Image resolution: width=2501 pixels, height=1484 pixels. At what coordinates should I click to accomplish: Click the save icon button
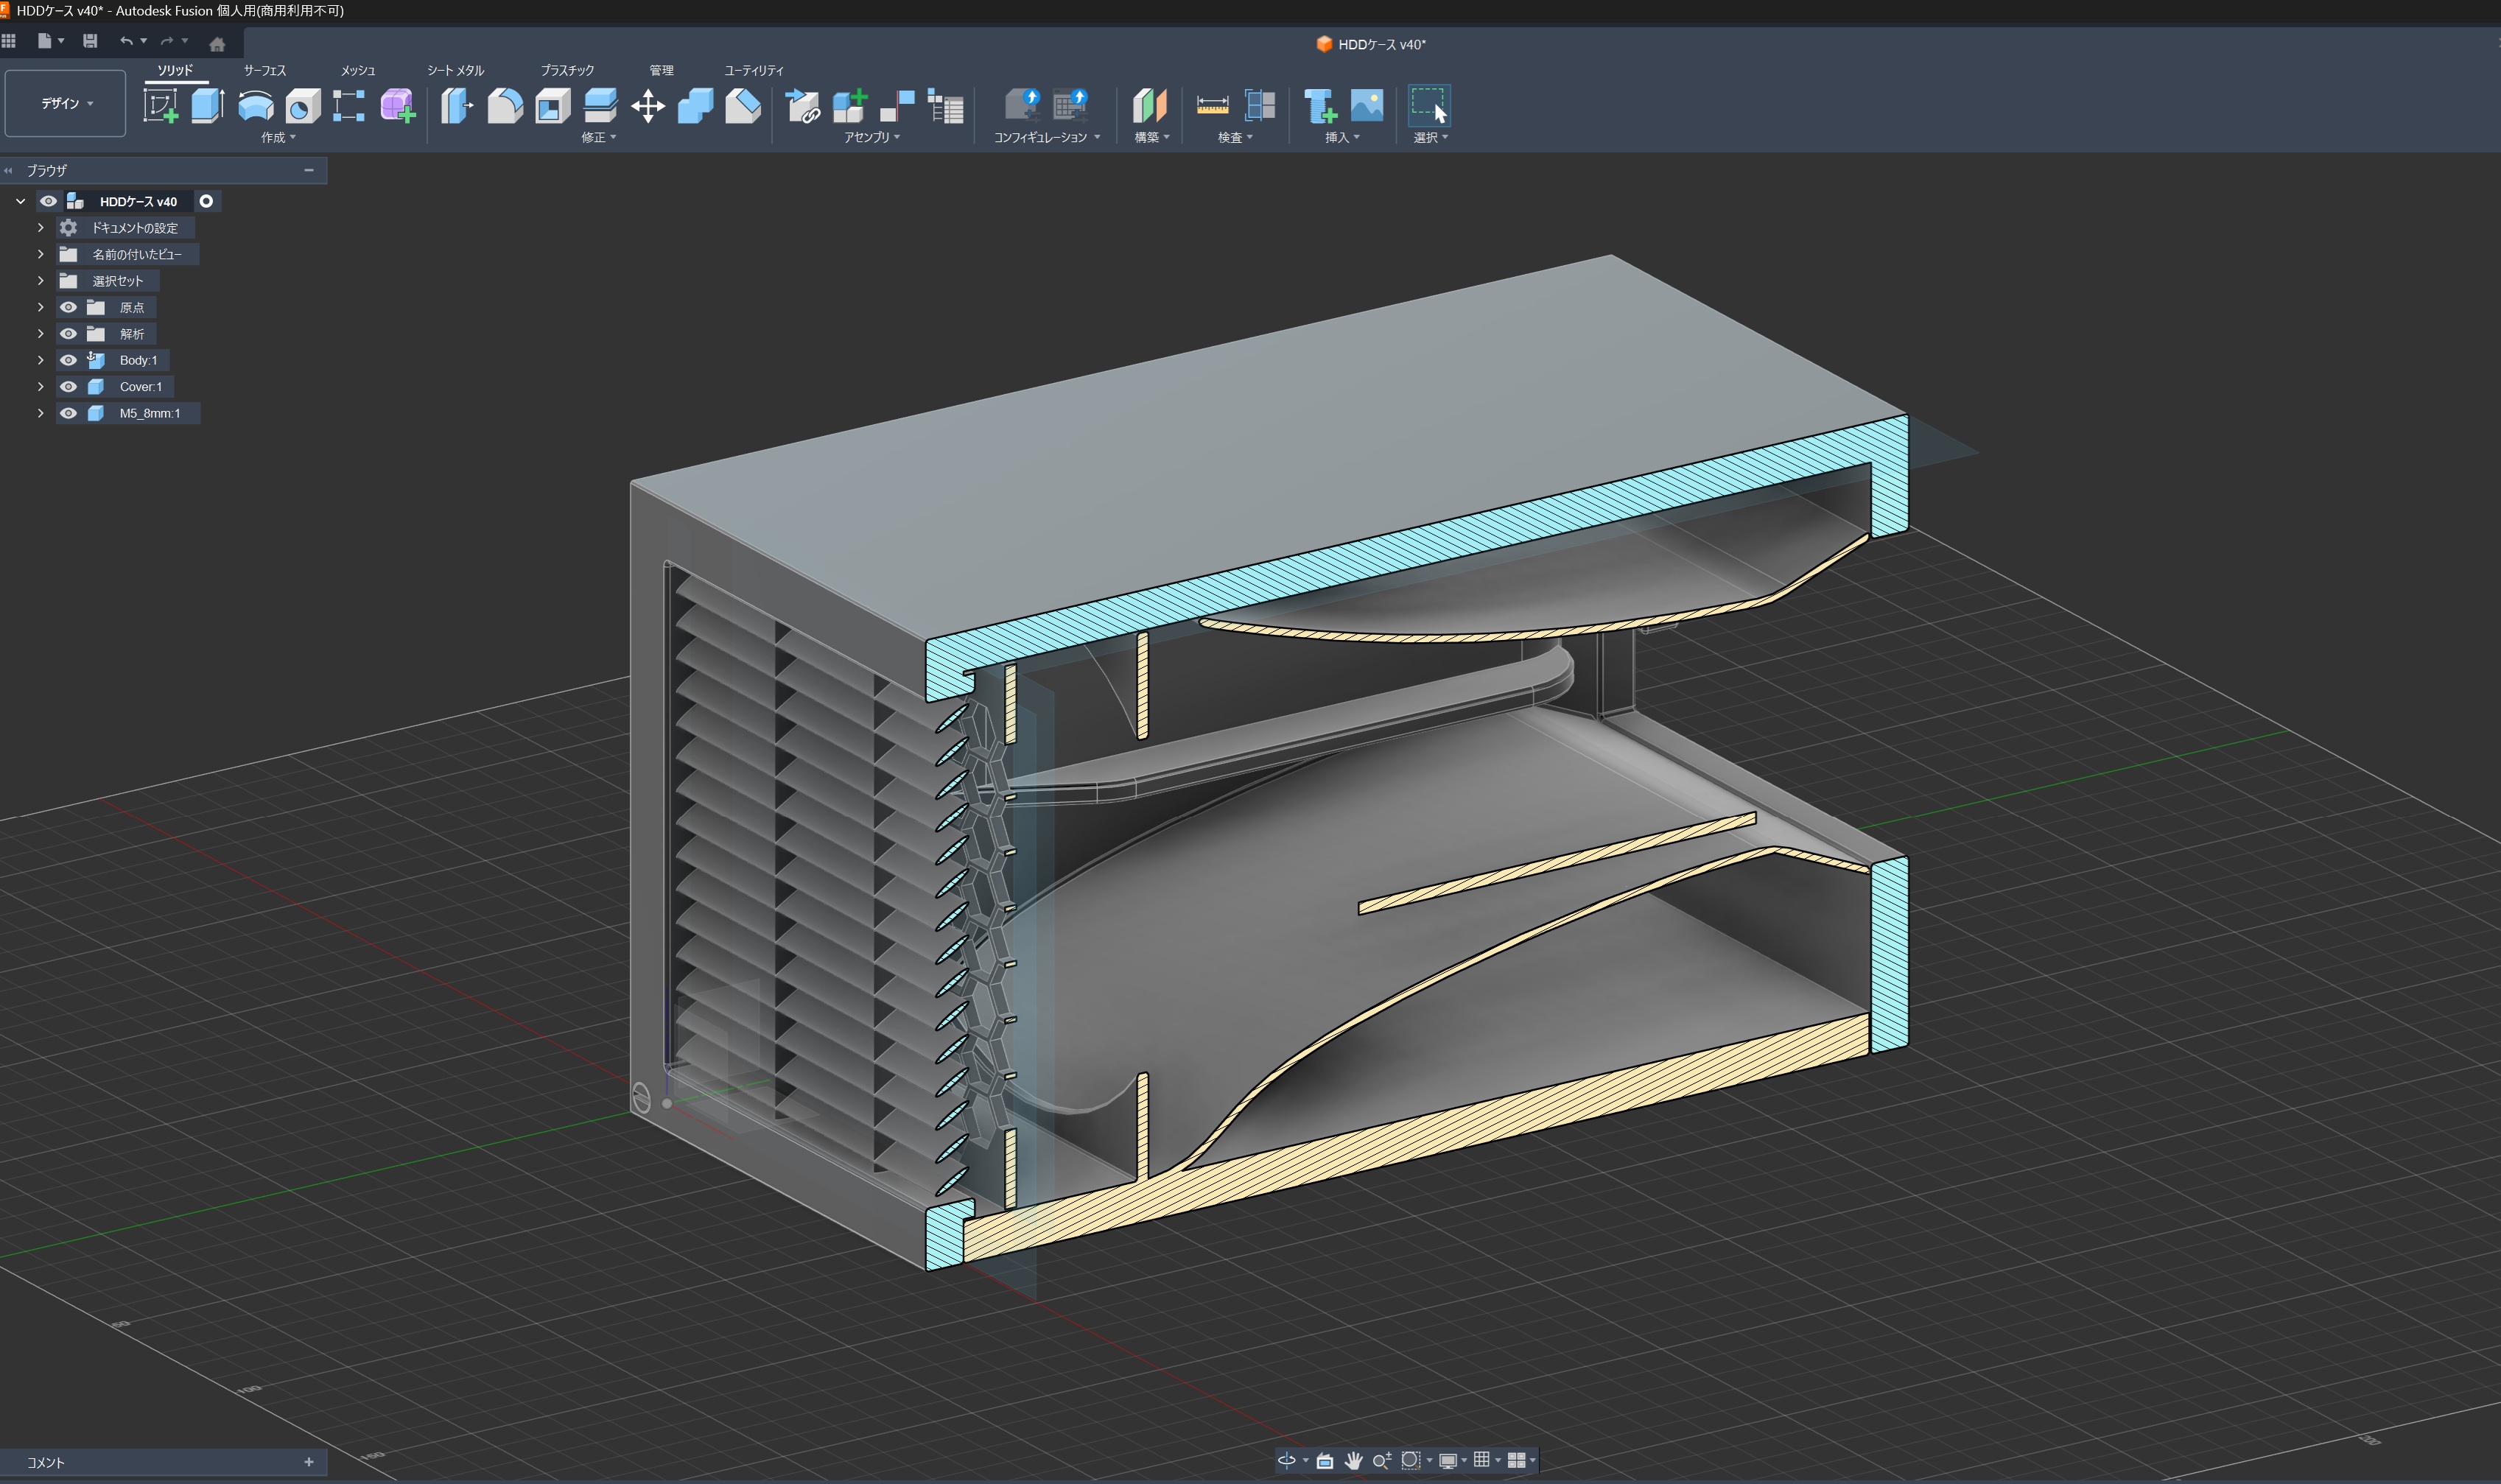(90, 41)
